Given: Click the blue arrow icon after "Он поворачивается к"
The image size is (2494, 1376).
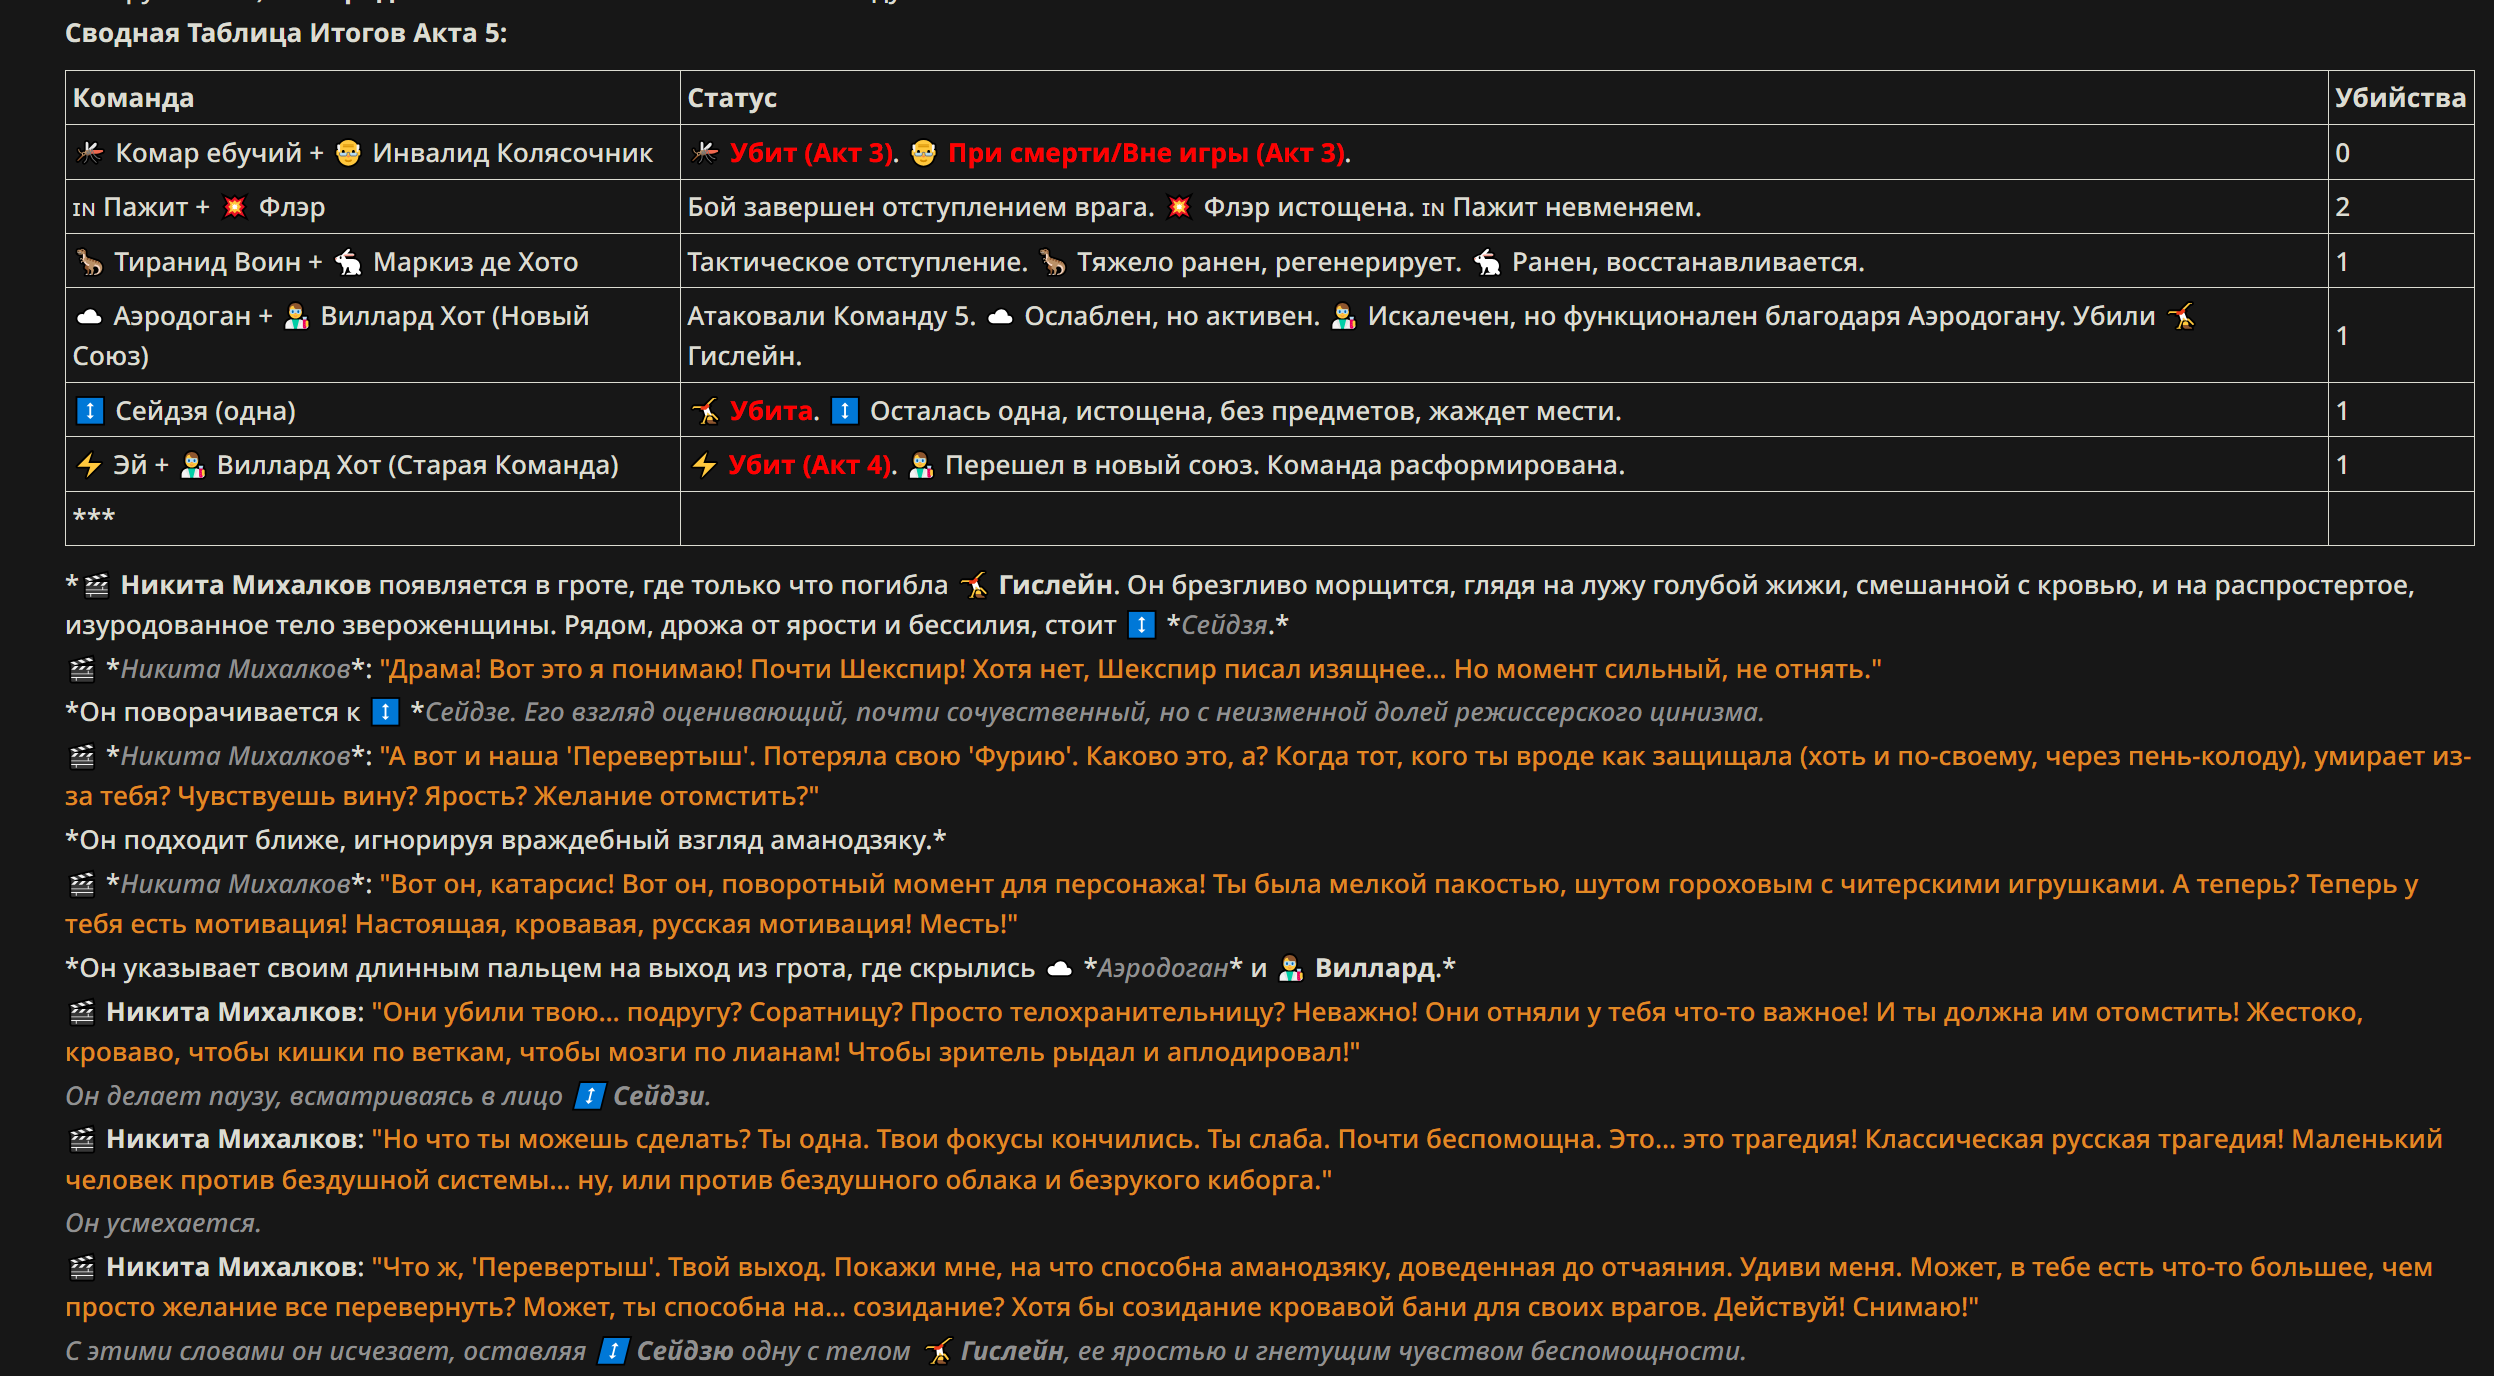Looking at the screenshot, I should coord(385,712).
